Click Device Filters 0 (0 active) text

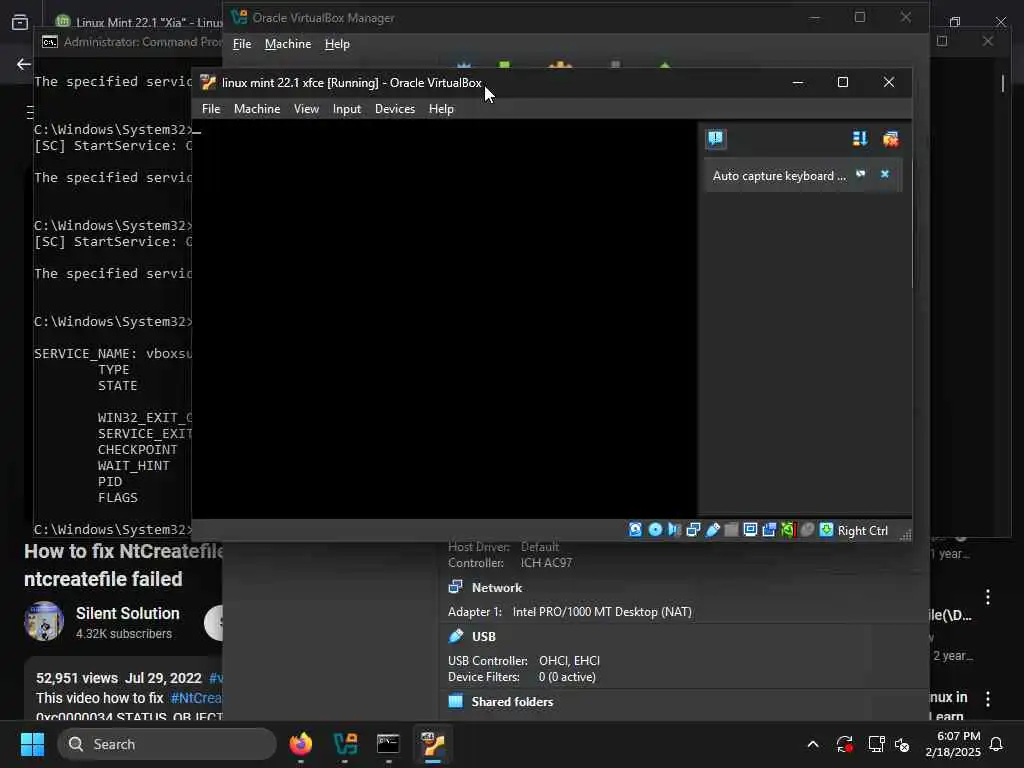[x=521, y=677]
